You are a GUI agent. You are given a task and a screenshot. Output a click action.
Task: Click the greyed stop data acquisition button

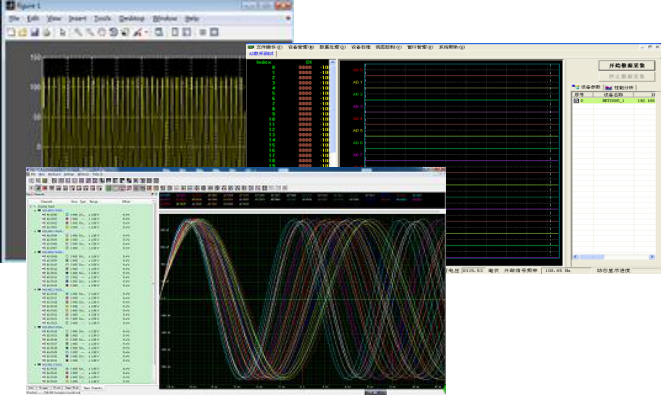626,76
